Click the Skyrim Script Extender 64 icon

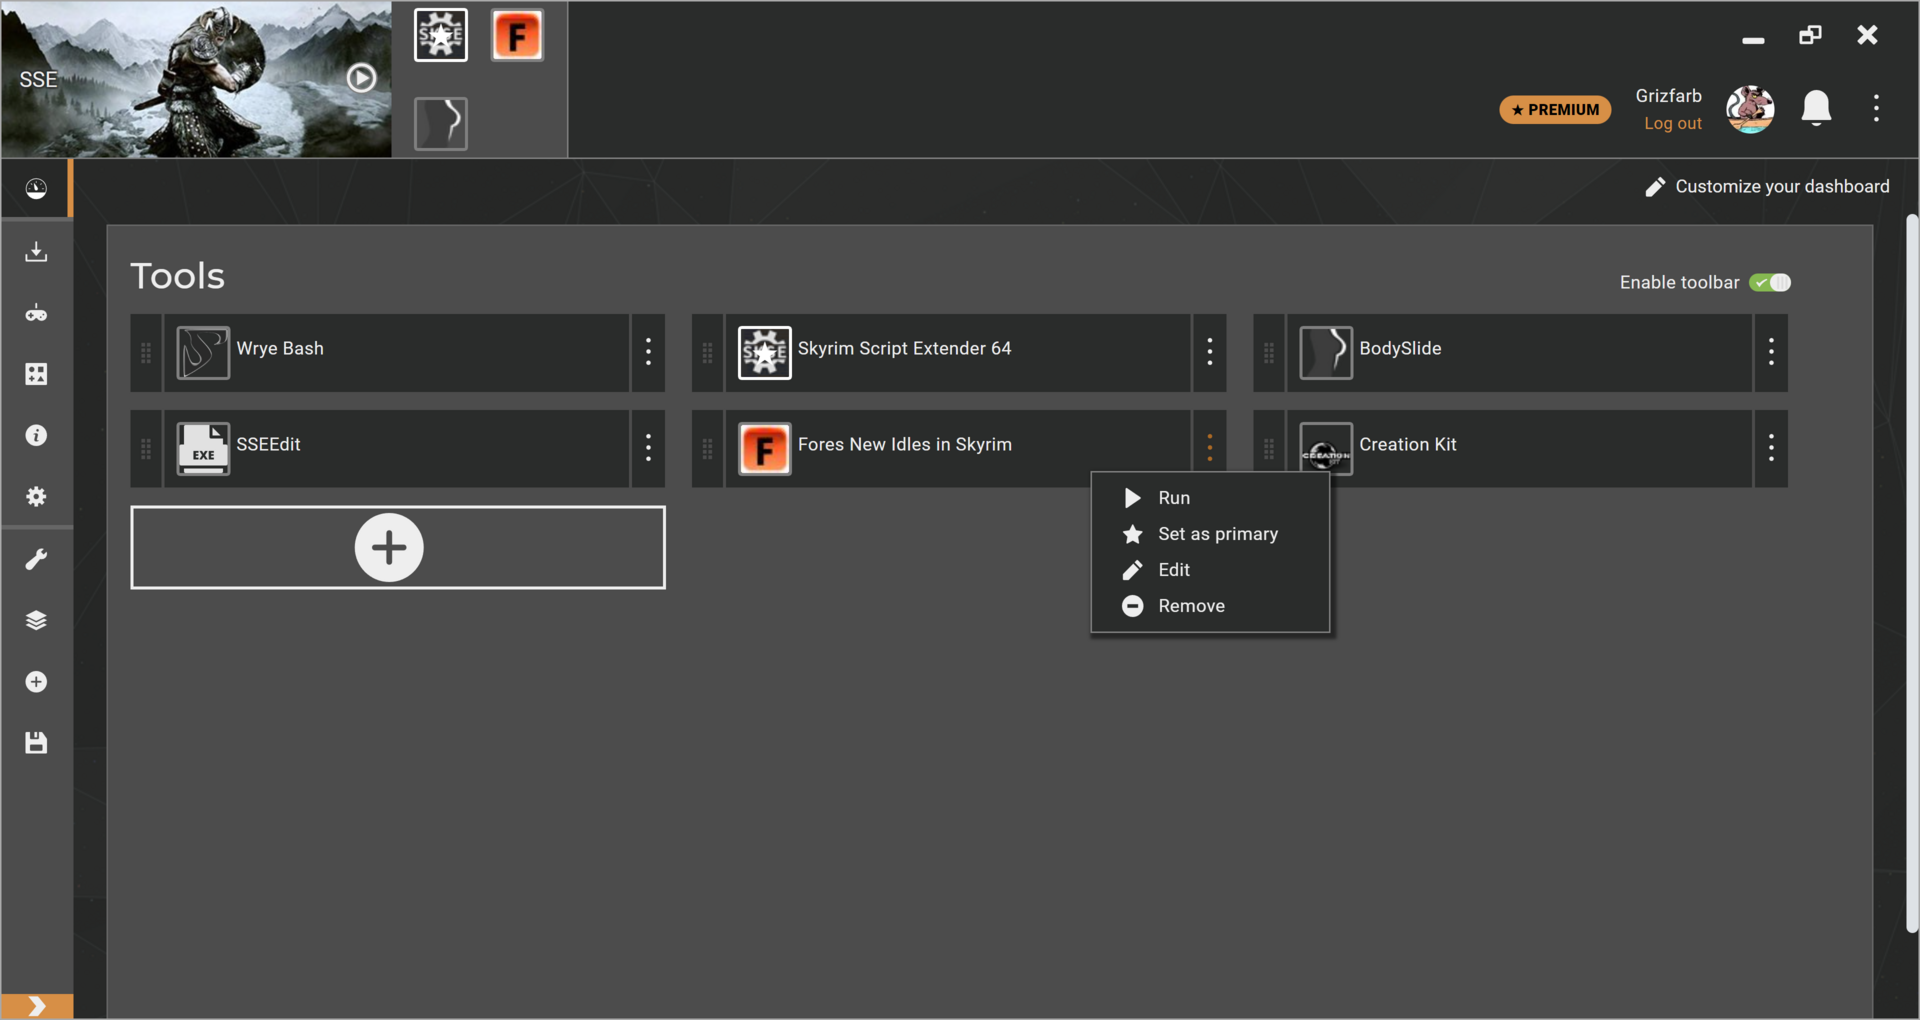click(x=764, y=353)
